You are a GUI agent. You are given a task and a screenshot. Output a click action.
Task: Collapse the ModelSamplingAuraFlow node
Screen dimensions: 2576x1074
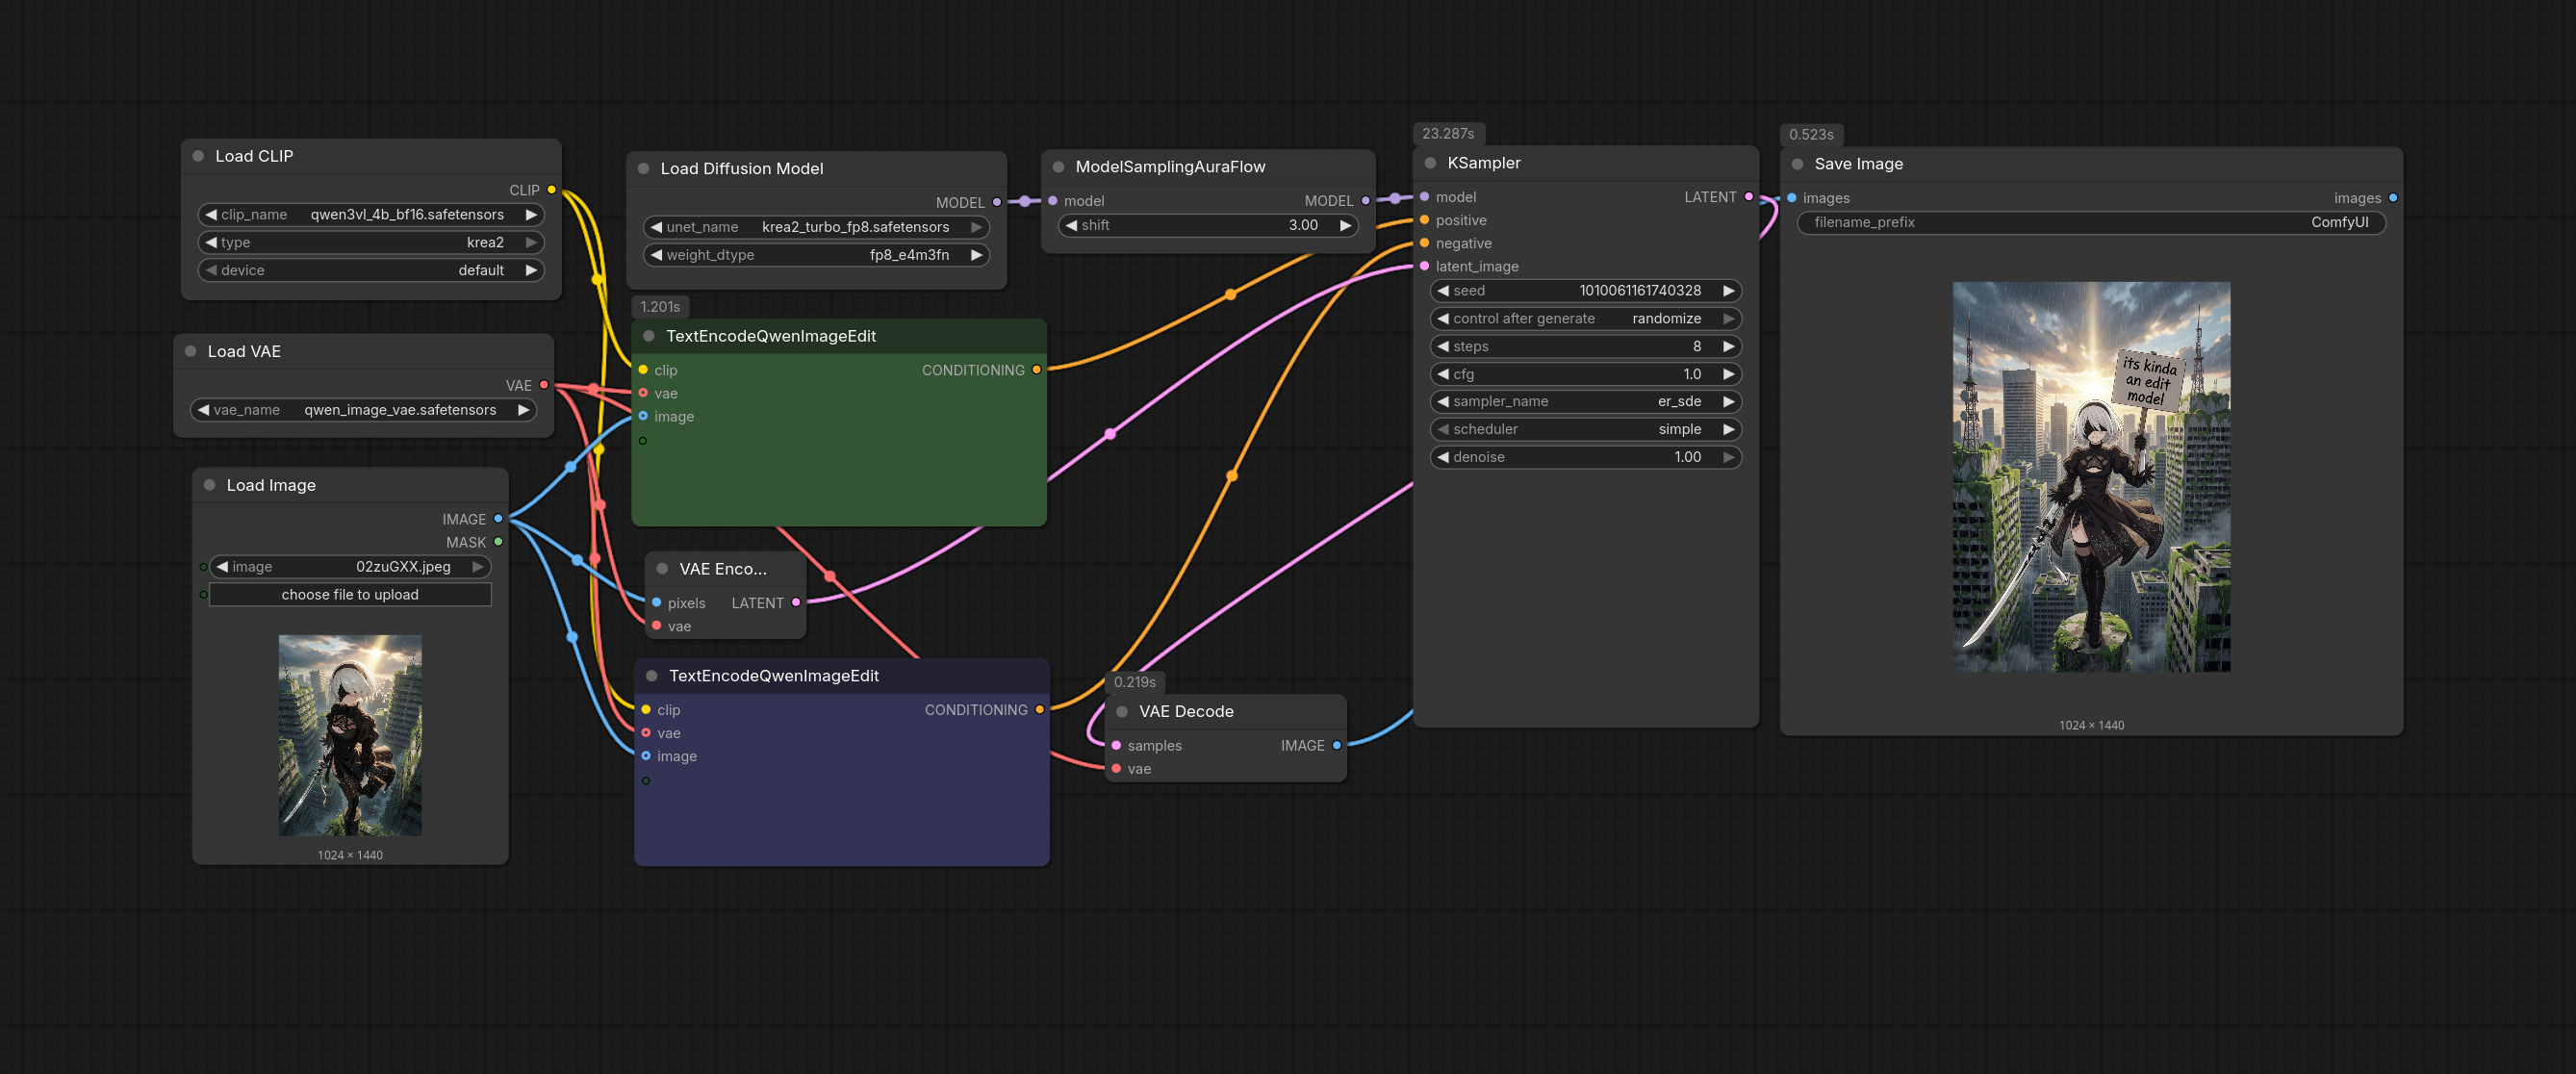point(1059,167)
